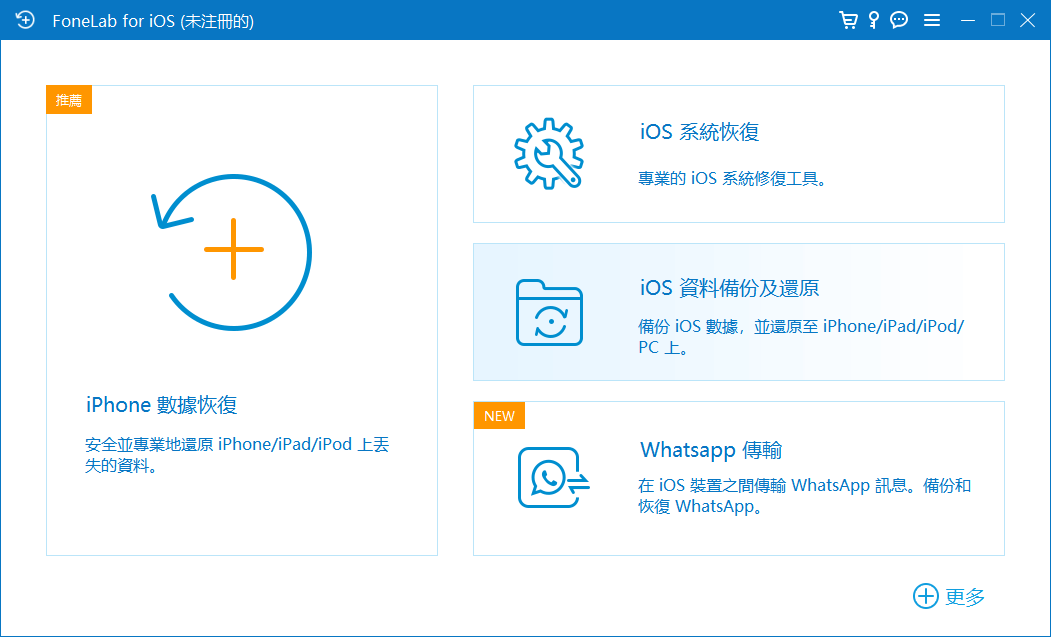Screen dimensions: 1051x637
Task: Open iOS 資料備份及還原 heading
Action: point(729,289)
